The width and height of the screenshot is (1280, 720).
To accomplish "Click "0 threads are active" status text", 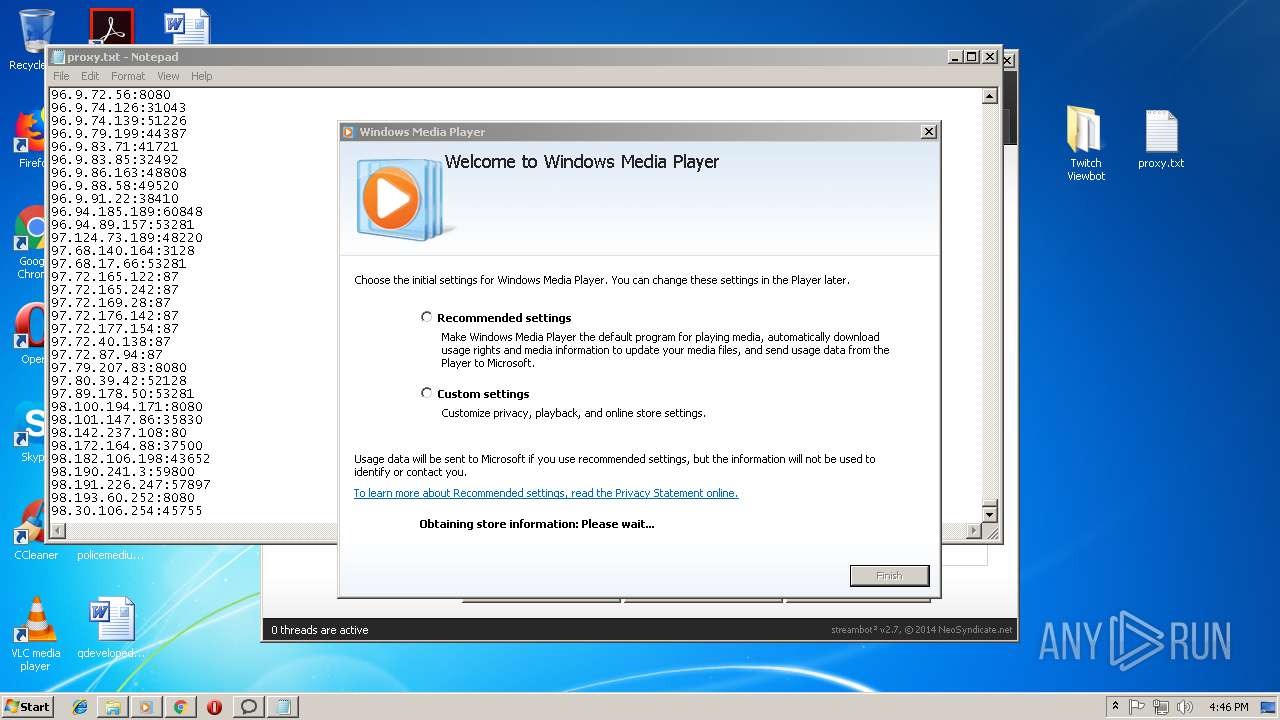I will pyautogui.click(x=320, y=630).
